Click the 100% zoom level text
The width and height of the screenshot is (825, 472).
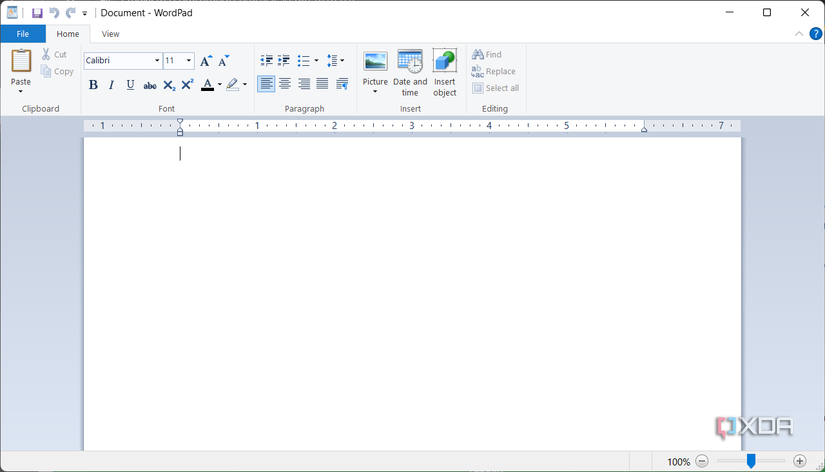point(678,462)
